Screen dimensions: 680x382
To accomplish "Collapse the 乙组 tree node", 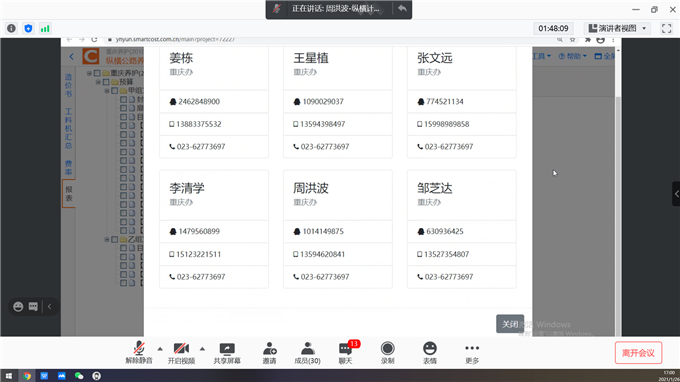I will tap(107, 239).
